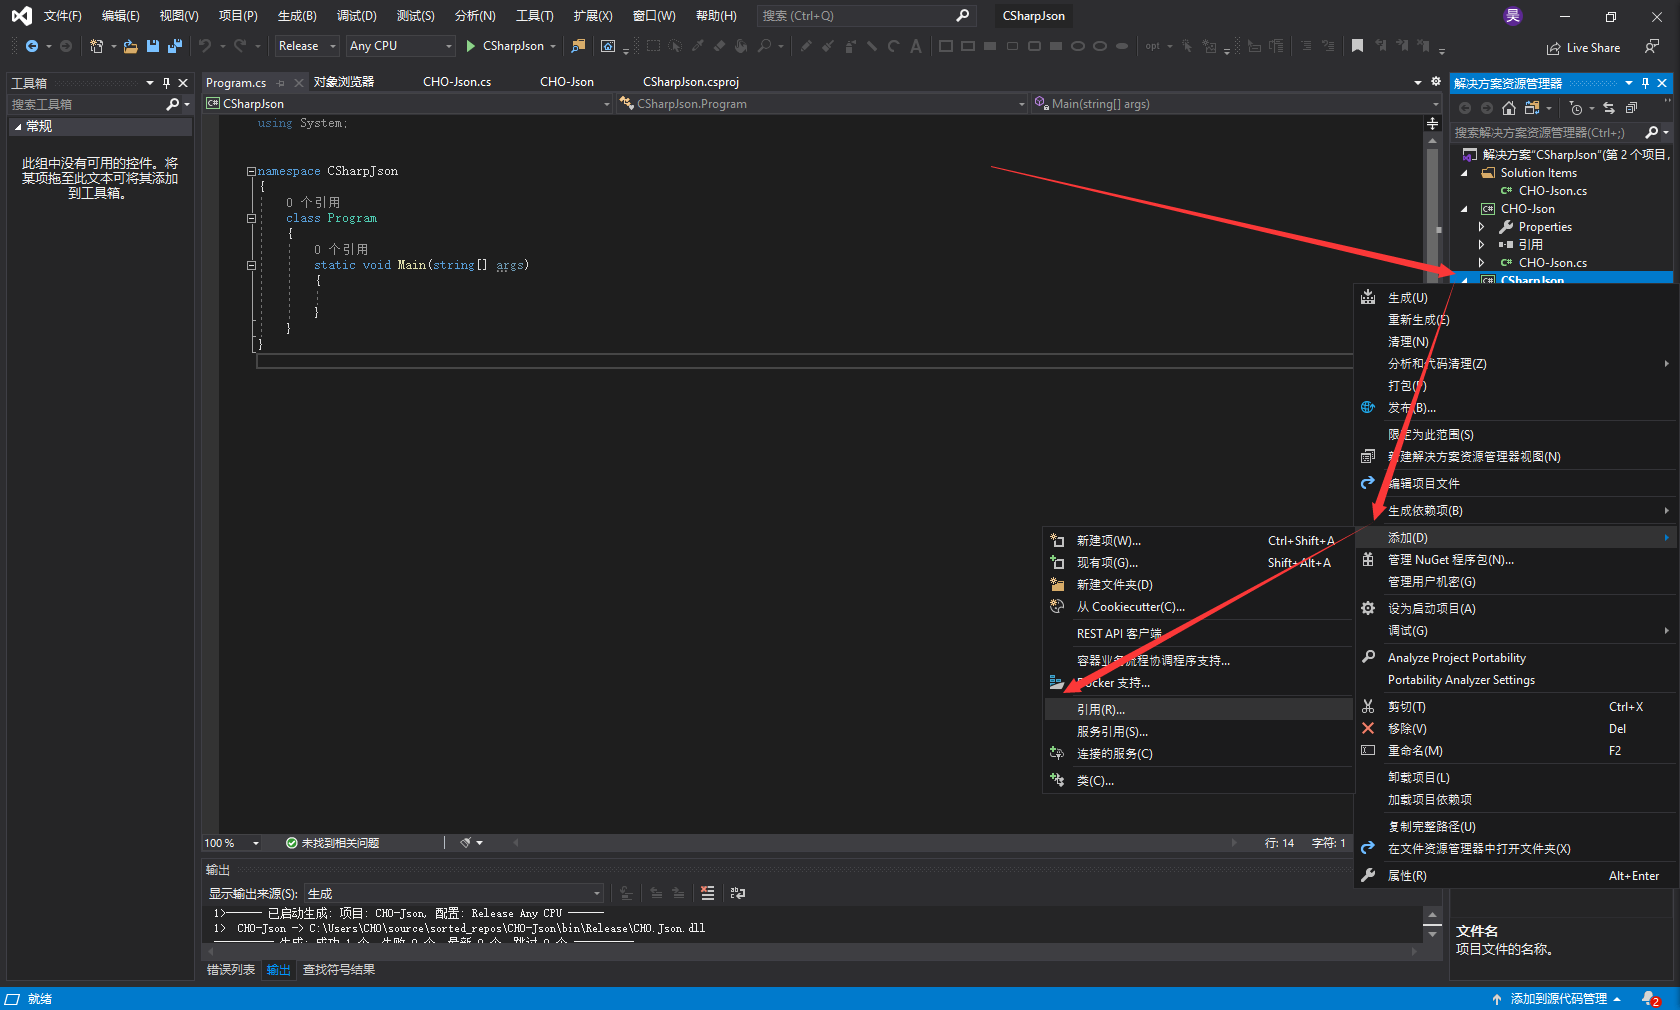The image size is (1680, 1010).
Task: Switch to the 错误列表 tab
Action: (x=231, y=970)
